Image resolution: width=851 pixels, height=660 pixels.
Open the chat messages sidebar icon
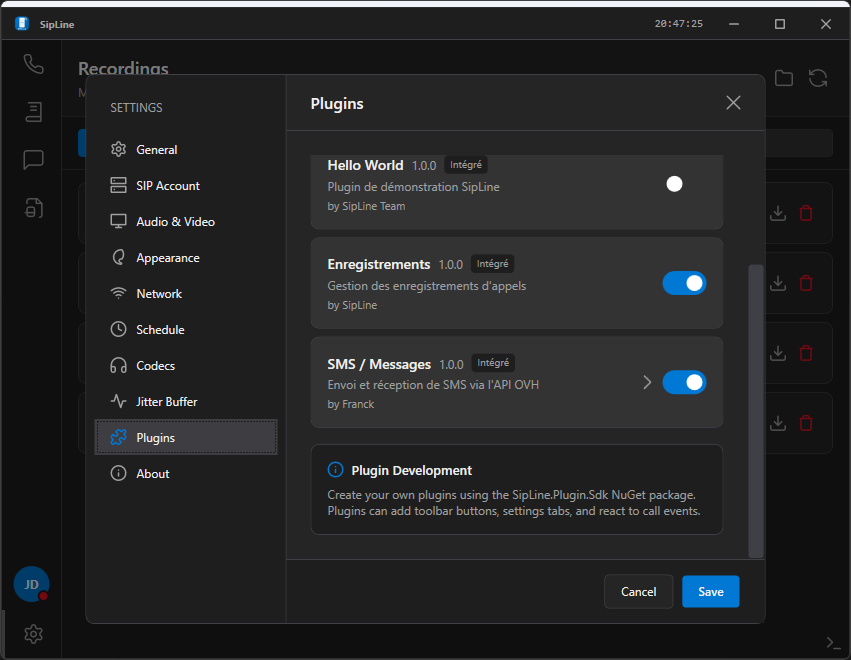click(x=33, y=159)
